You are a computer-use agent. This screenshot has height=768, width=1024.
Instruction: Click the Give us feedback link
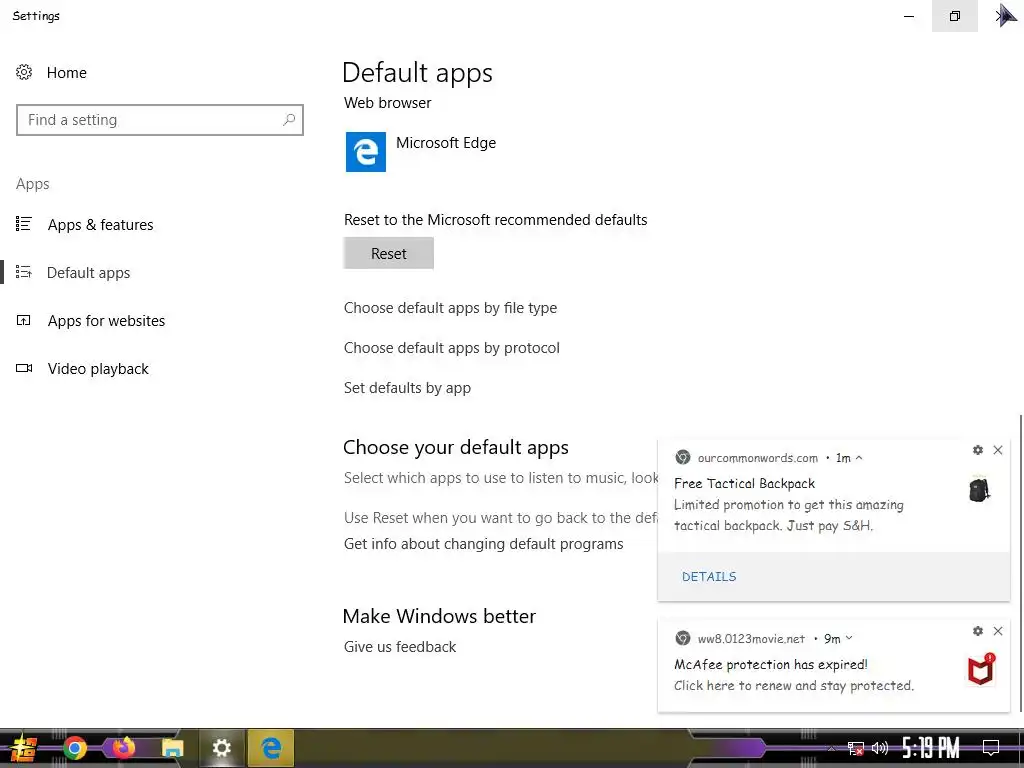tap(400, 647)
